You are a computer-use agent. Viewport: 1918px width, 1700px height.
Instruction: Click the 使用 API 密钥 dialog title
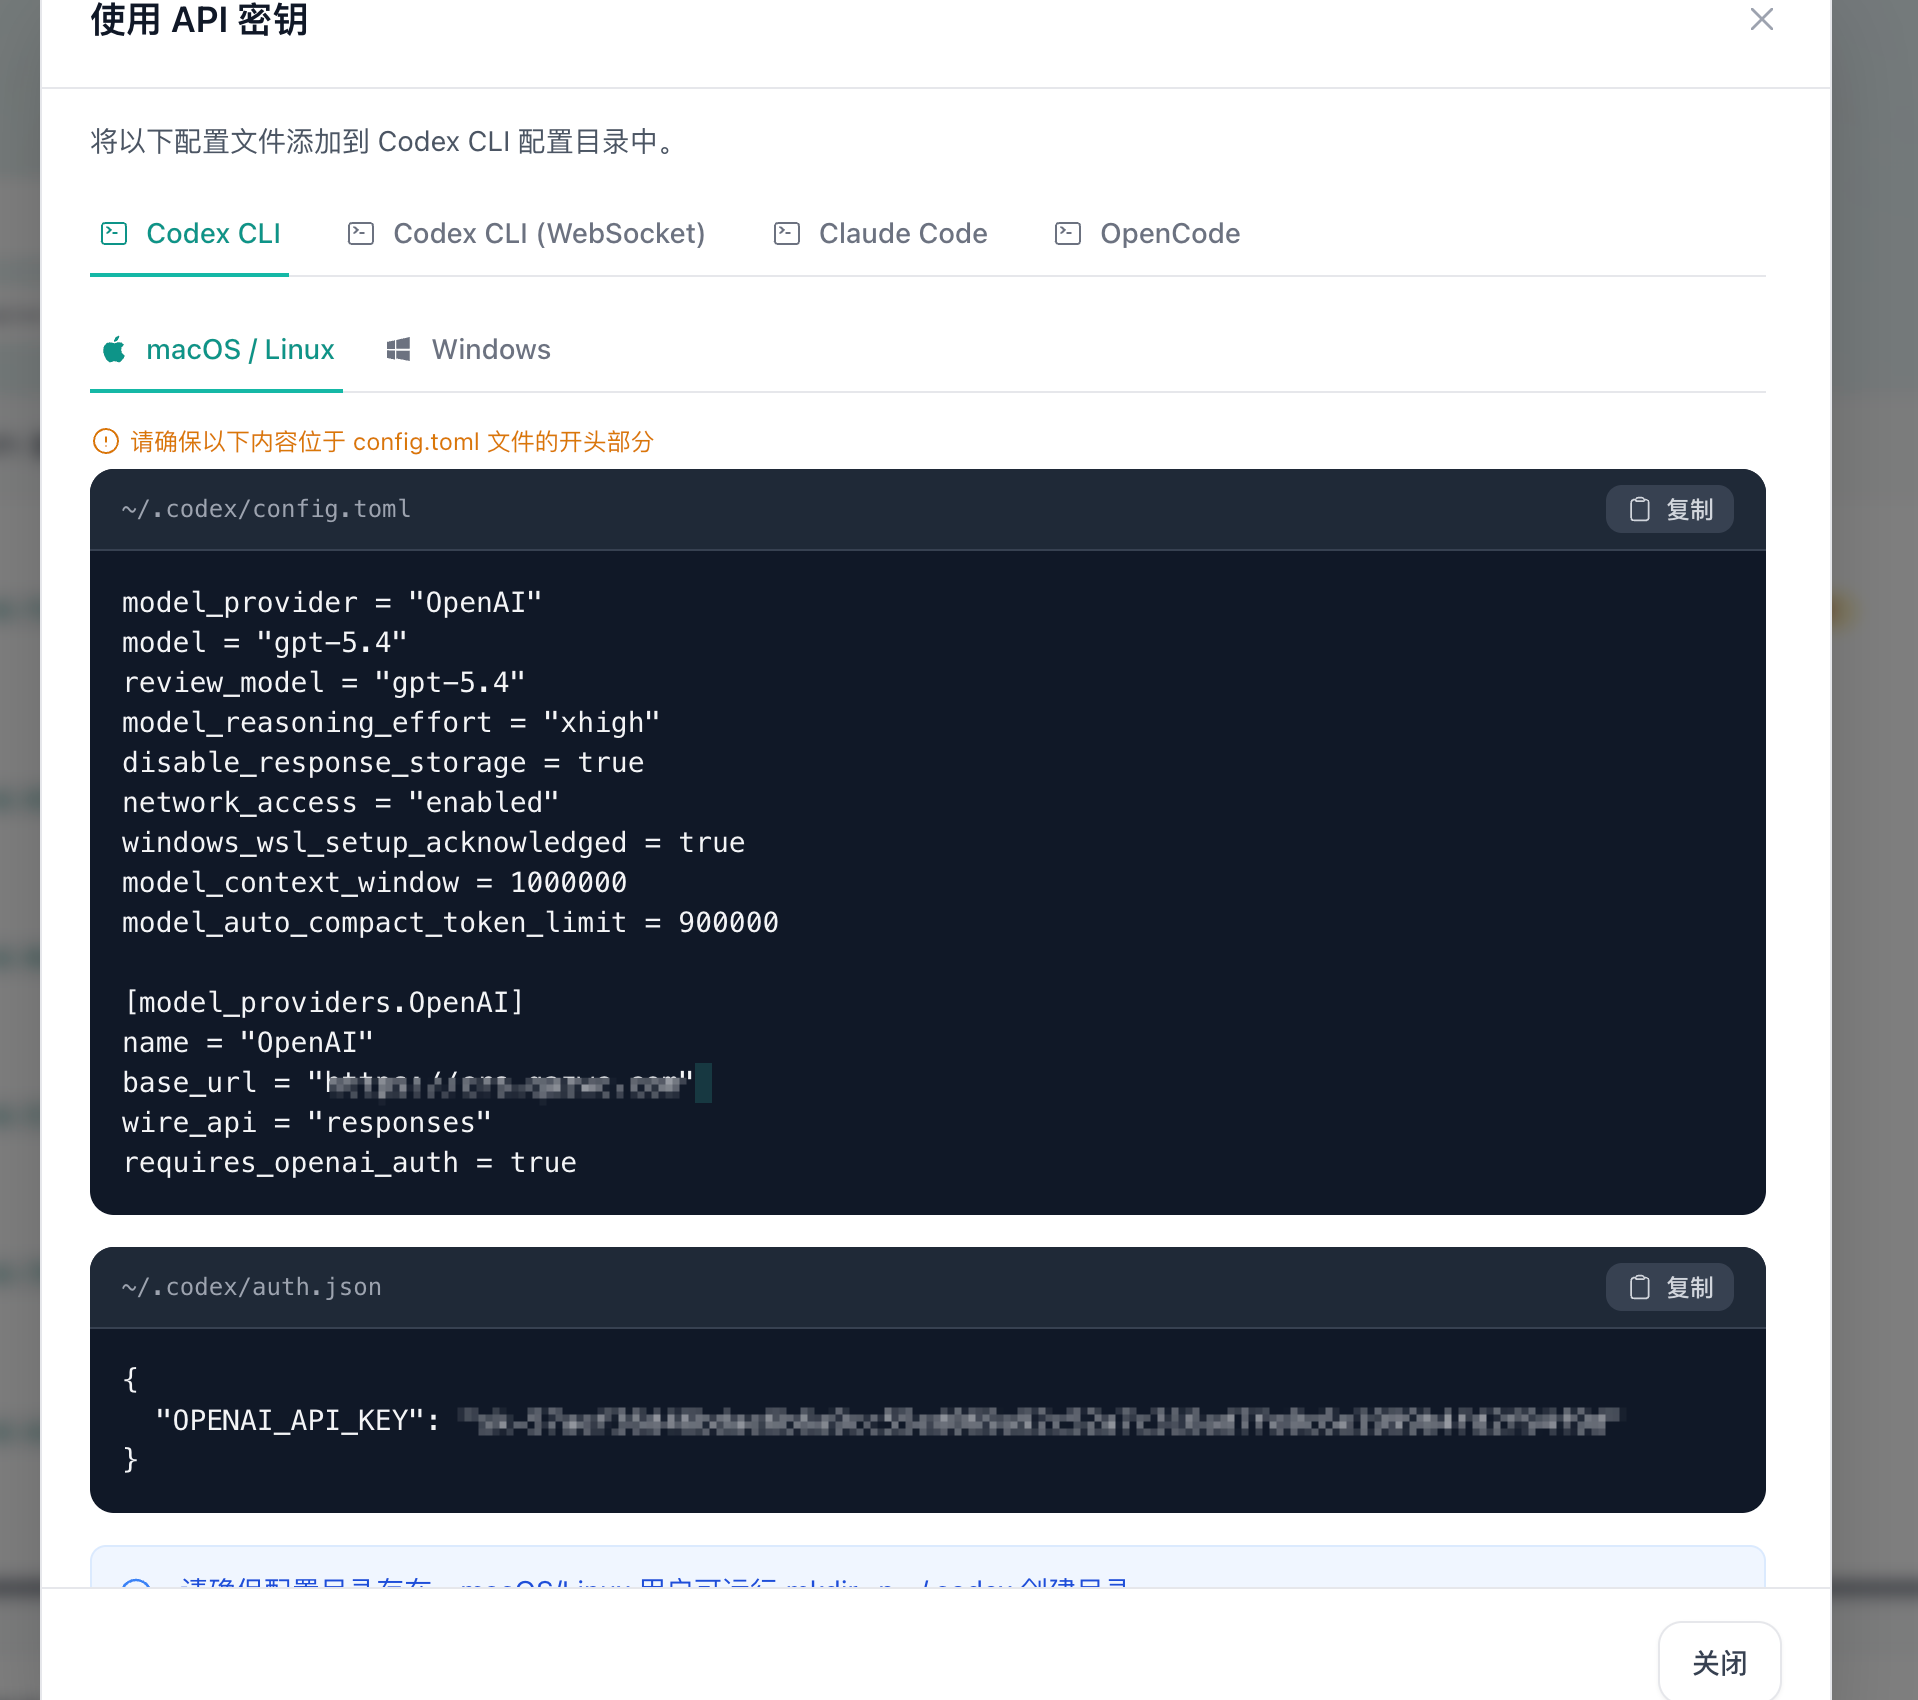pyautogui.click(x=199, y=20)
